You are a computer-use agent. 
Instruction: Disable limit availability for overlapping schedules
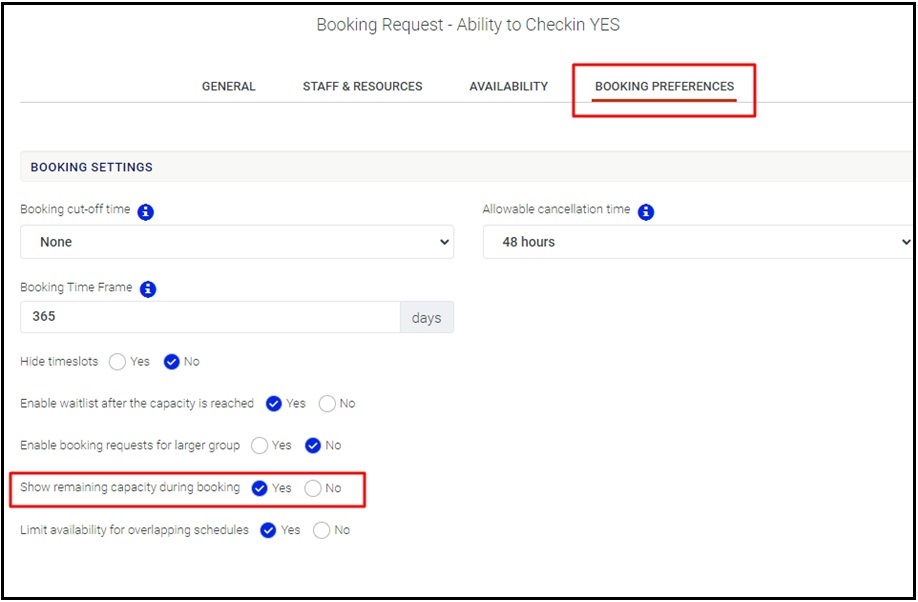pyautogui.click(x=321, y=531)
